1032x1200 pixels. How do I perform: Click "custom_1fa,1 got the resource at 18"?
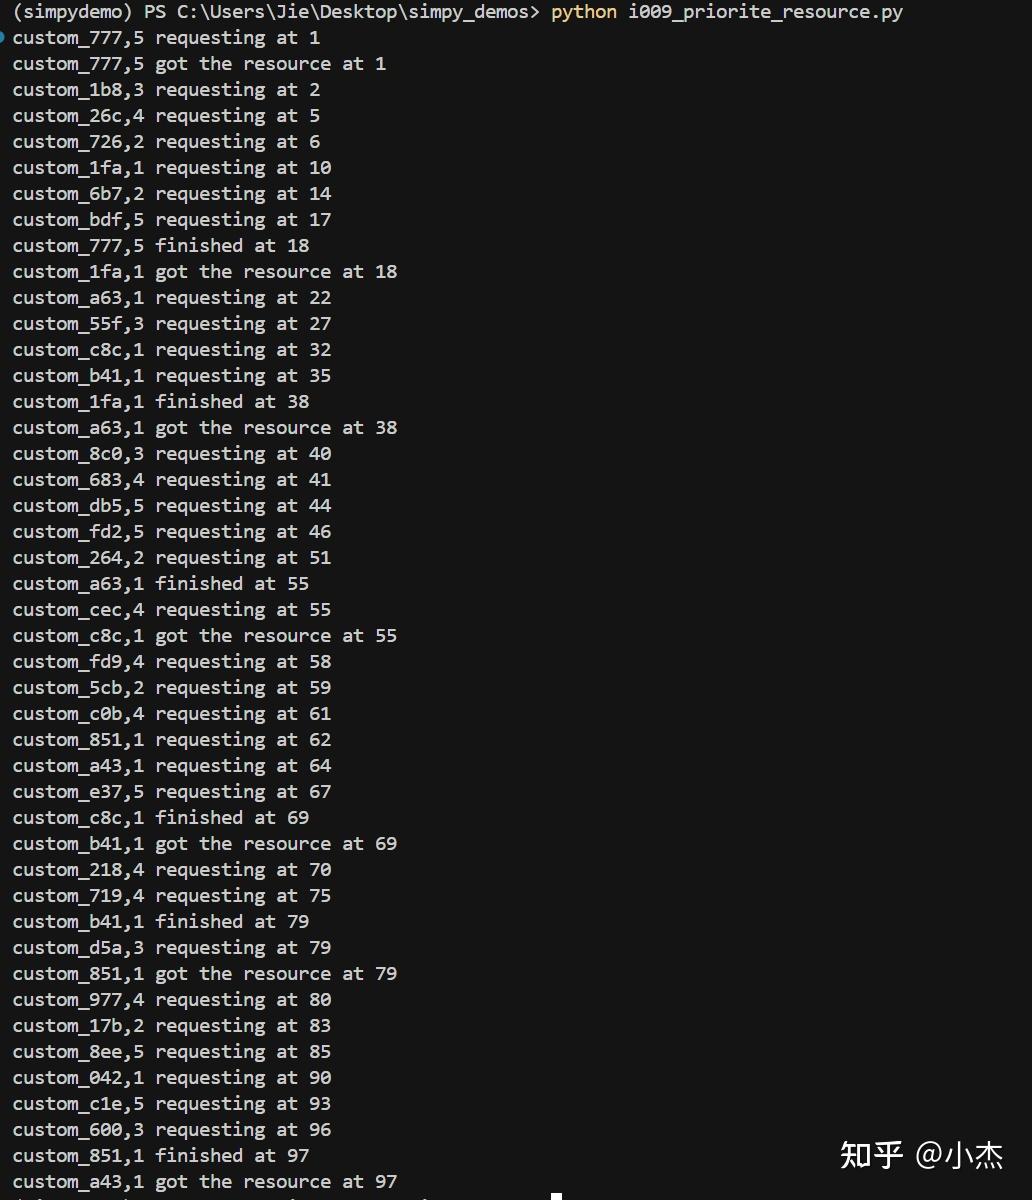(205, 272)
